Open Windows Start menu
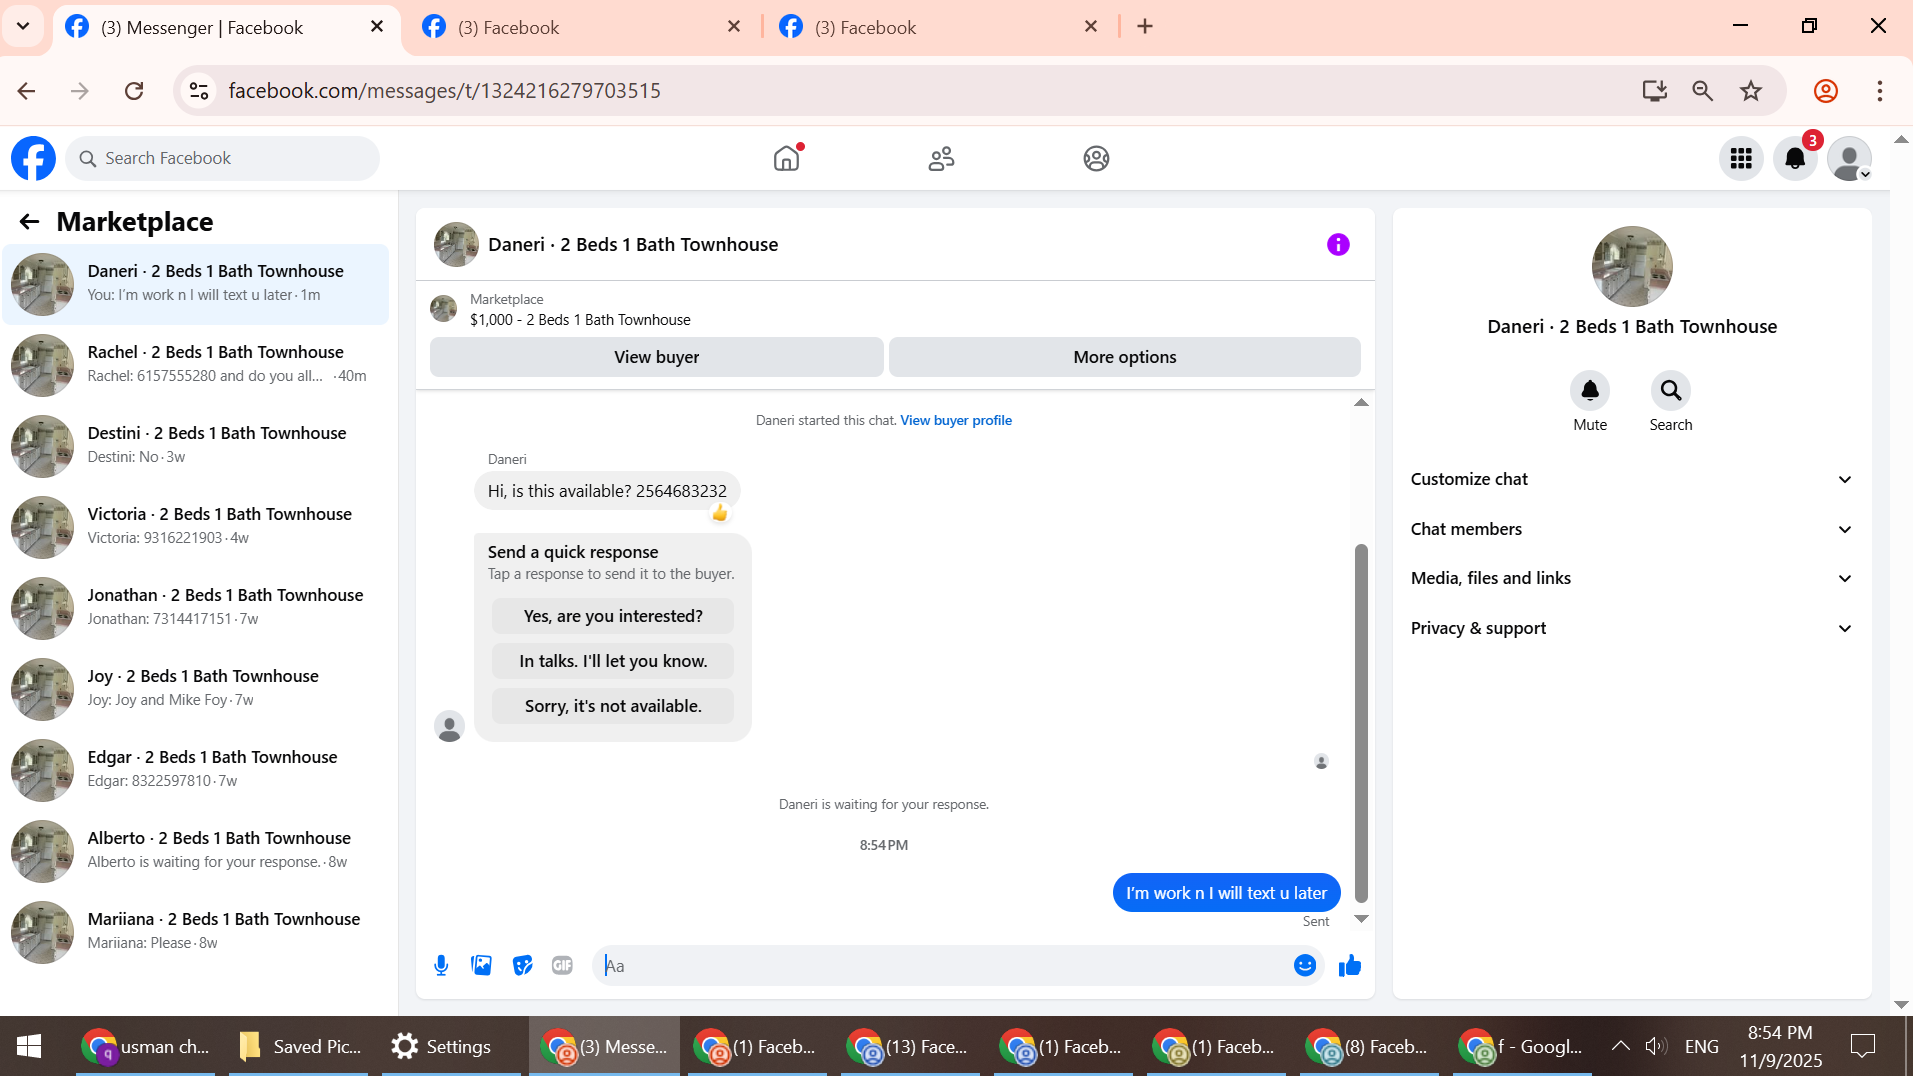Viewport: 1913px width, 1076px height. tap(29, 1047)
